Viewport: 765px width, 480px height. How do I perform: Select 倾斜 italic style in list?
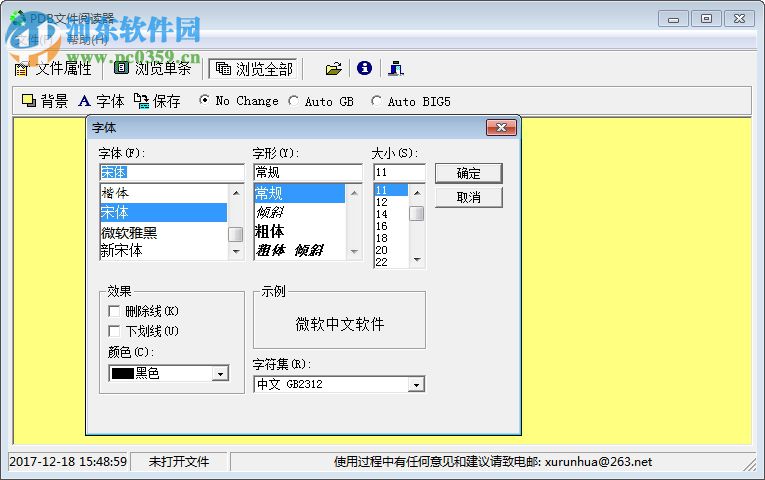300,212
